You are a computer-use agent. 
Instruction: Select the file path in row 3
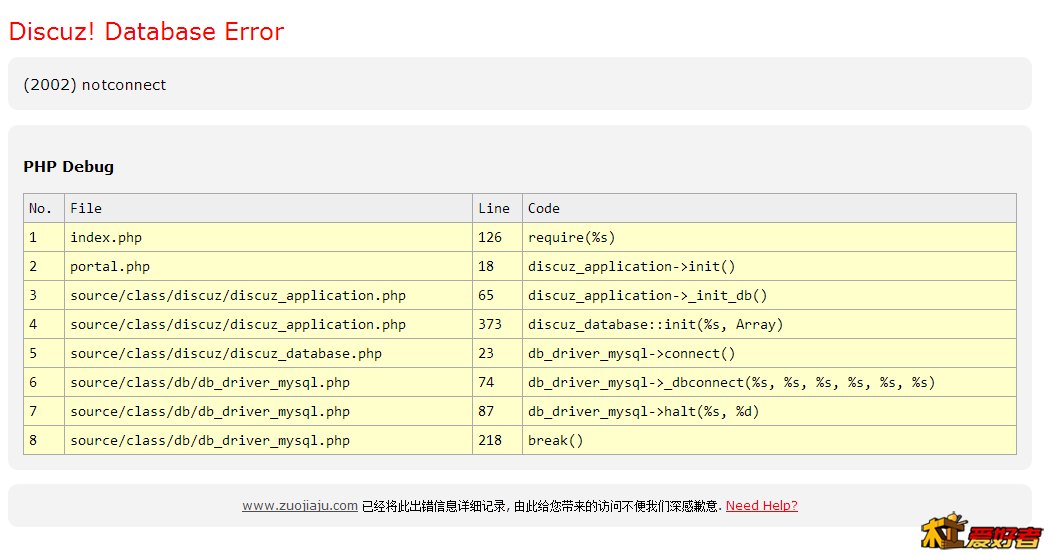(x=238, y=296)
